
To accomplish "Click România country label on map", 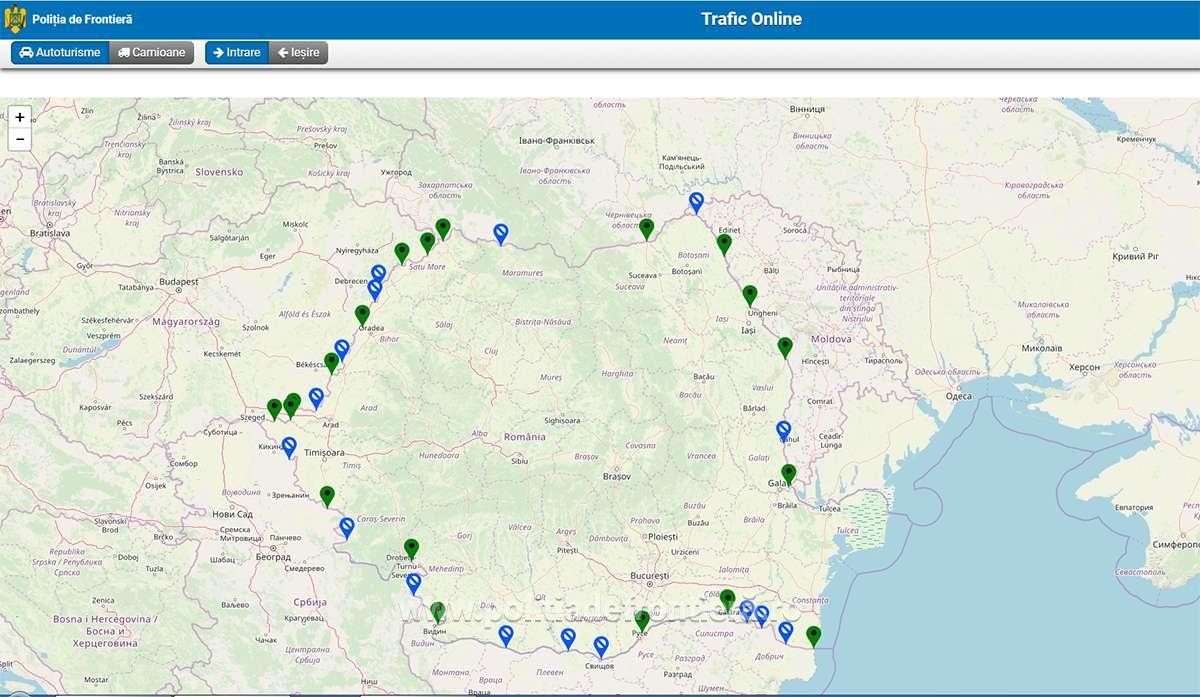I will [525, 437].
